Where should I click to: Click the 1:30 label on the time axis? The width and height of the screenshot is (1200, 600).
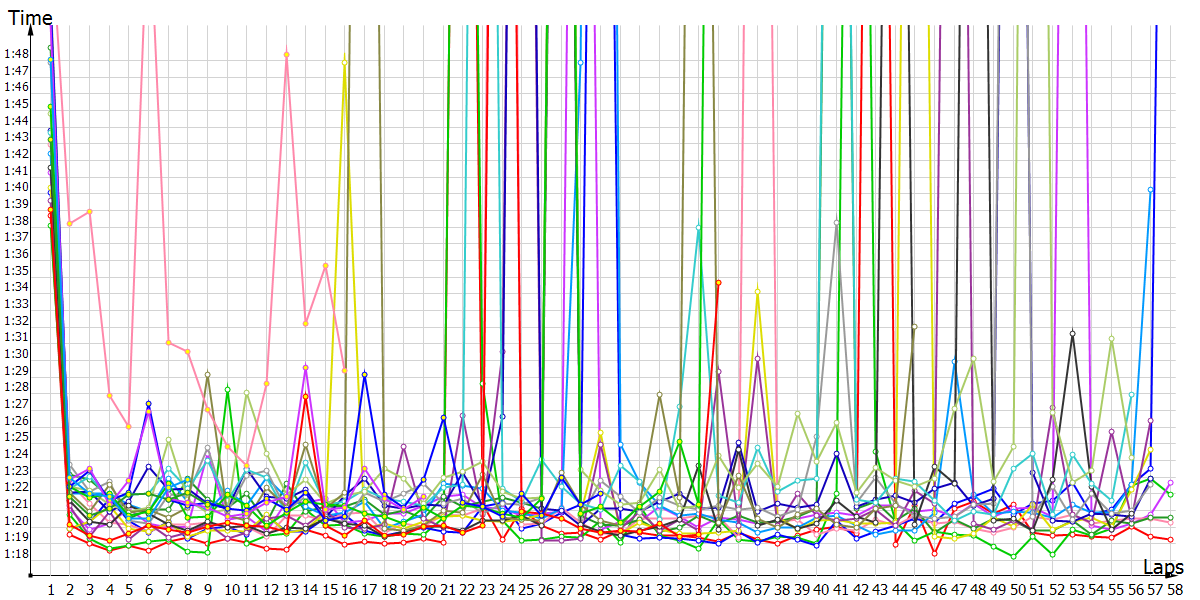(14, 354)
